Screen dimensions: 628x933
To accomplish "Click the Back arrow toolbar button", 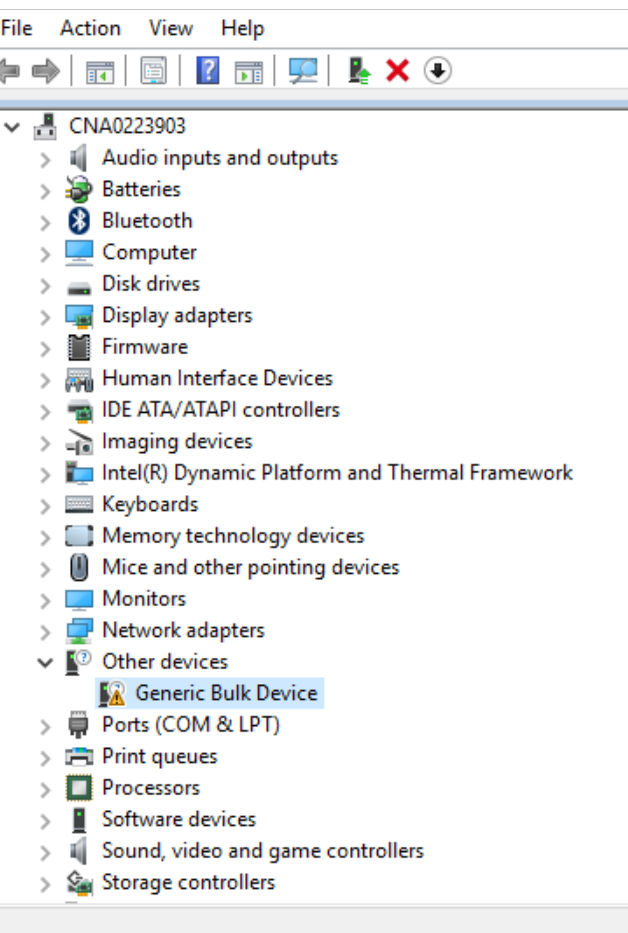I will [x=11, y=71].
